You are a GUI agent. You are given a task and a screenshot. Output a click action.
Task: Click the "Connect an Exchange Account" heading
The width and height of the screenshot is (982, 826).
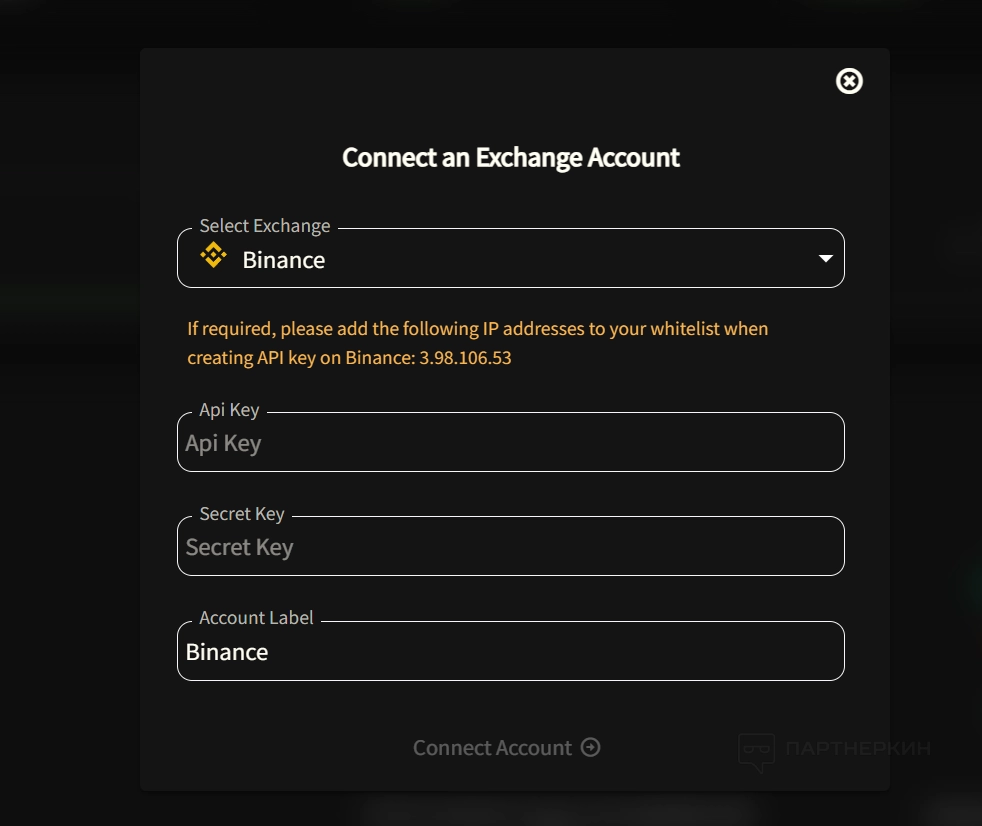(x=511, y=158)
